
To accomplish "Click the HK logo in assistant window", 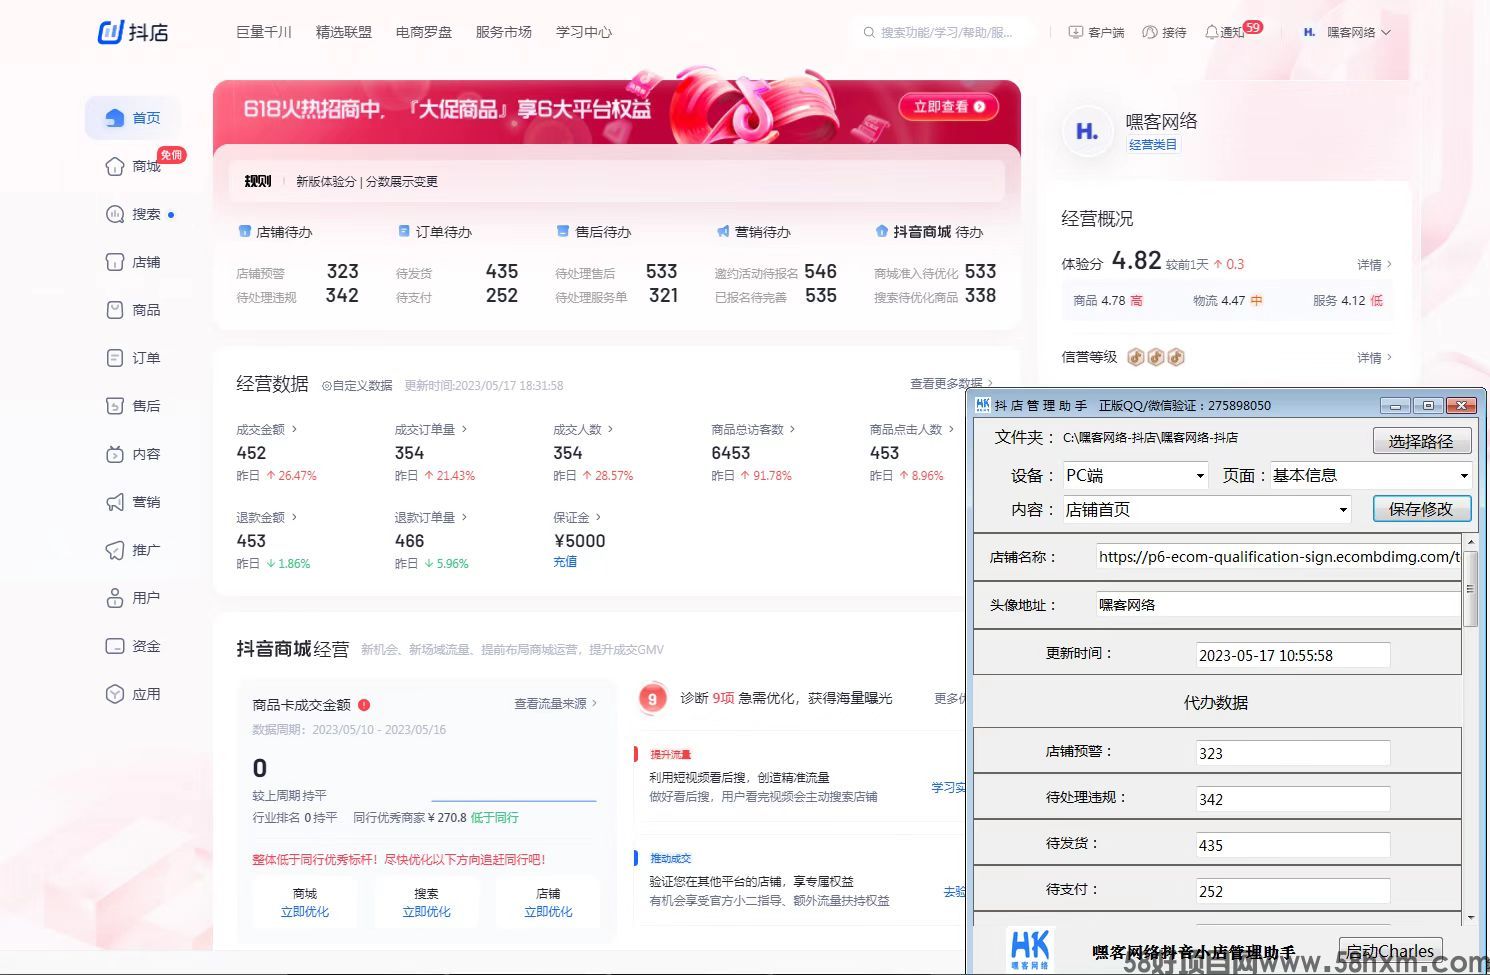I will pyautogui.click(x=1030, y=950).
